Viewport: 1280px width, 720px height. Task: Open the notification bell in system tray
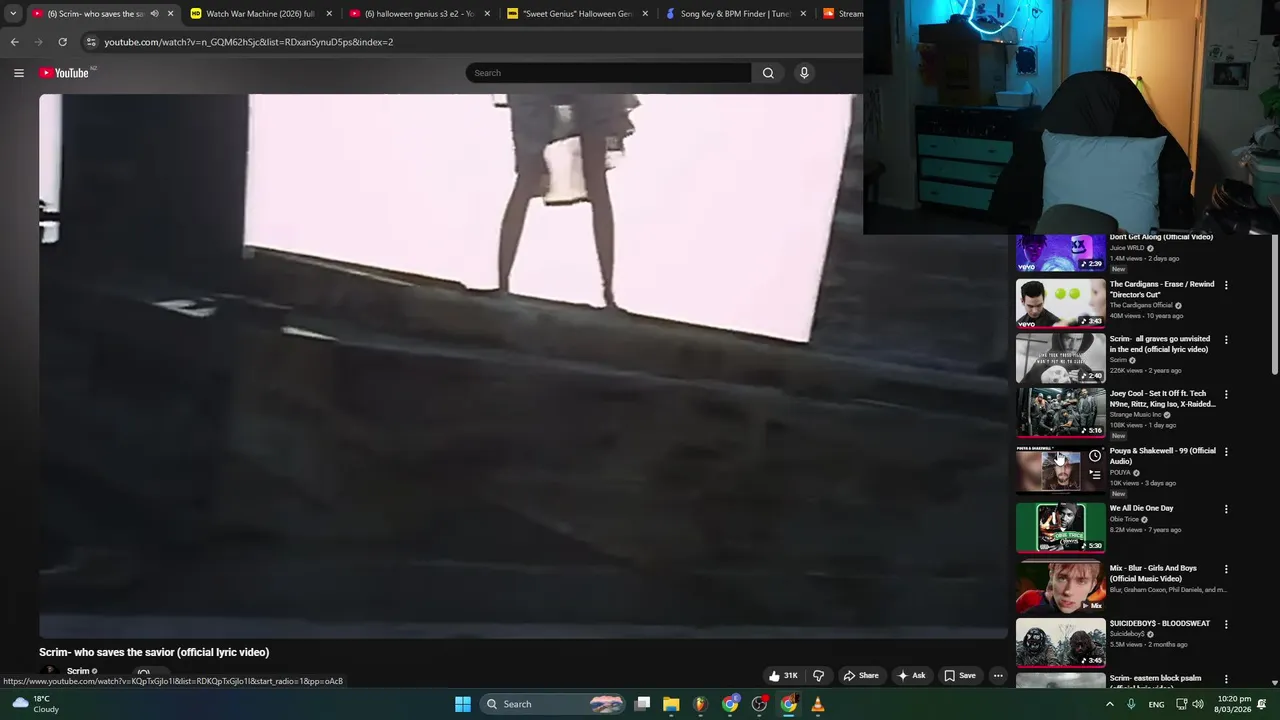pos(1262,704)
